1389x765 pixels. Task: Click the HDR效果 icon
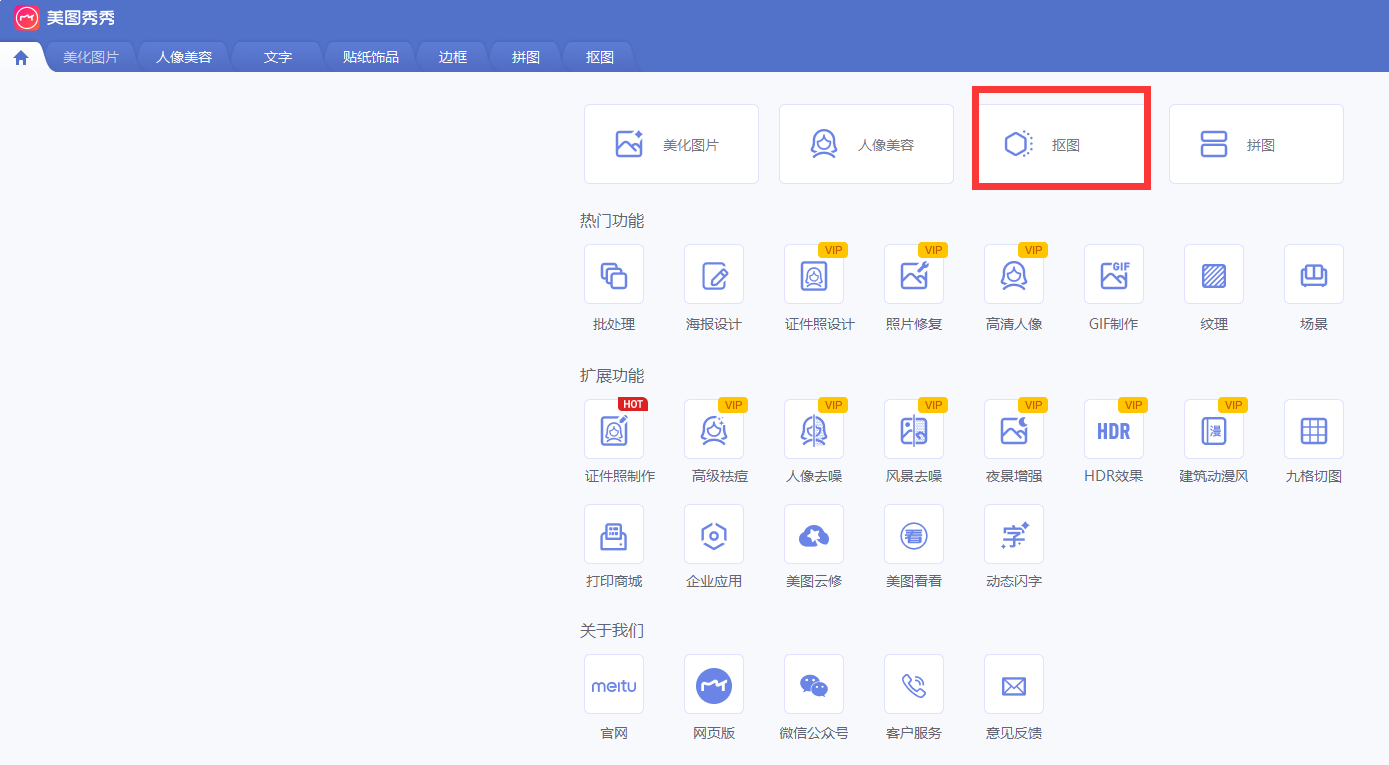1113,430
